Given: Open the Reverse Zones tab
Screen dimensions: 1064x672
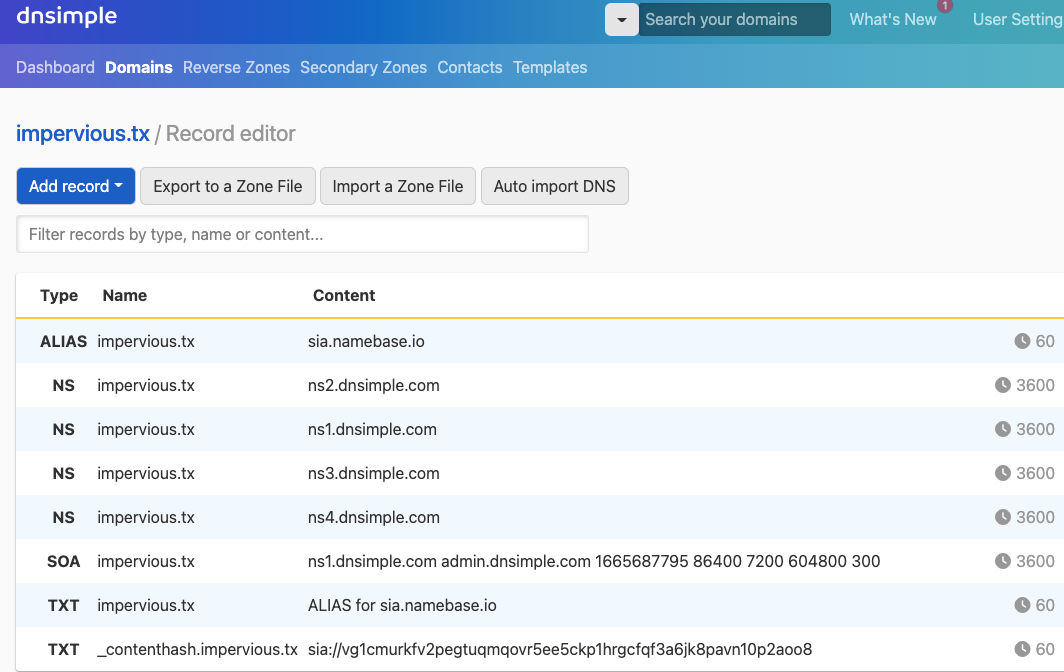Looking at the screenshot, I should point(236,67).
